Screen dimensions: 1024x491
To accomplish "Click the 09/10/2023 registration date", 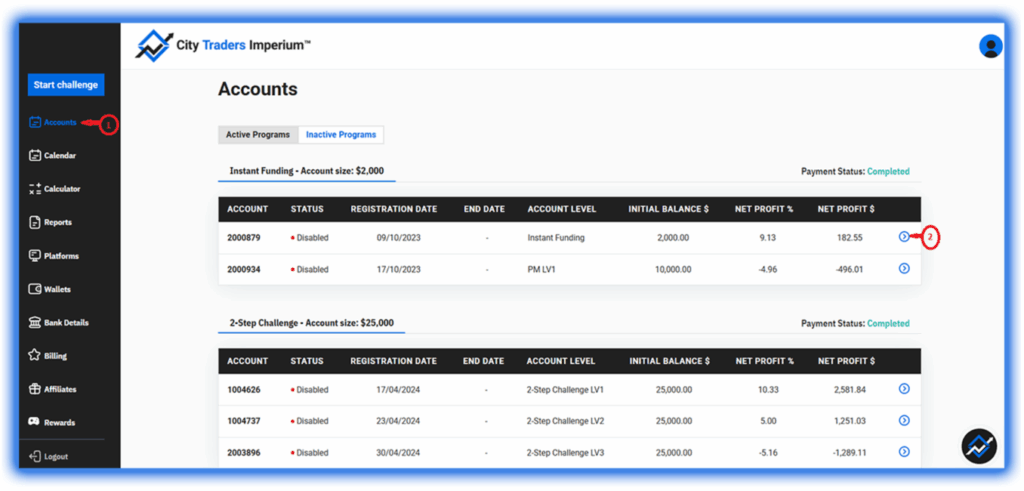I will (398, 238).
